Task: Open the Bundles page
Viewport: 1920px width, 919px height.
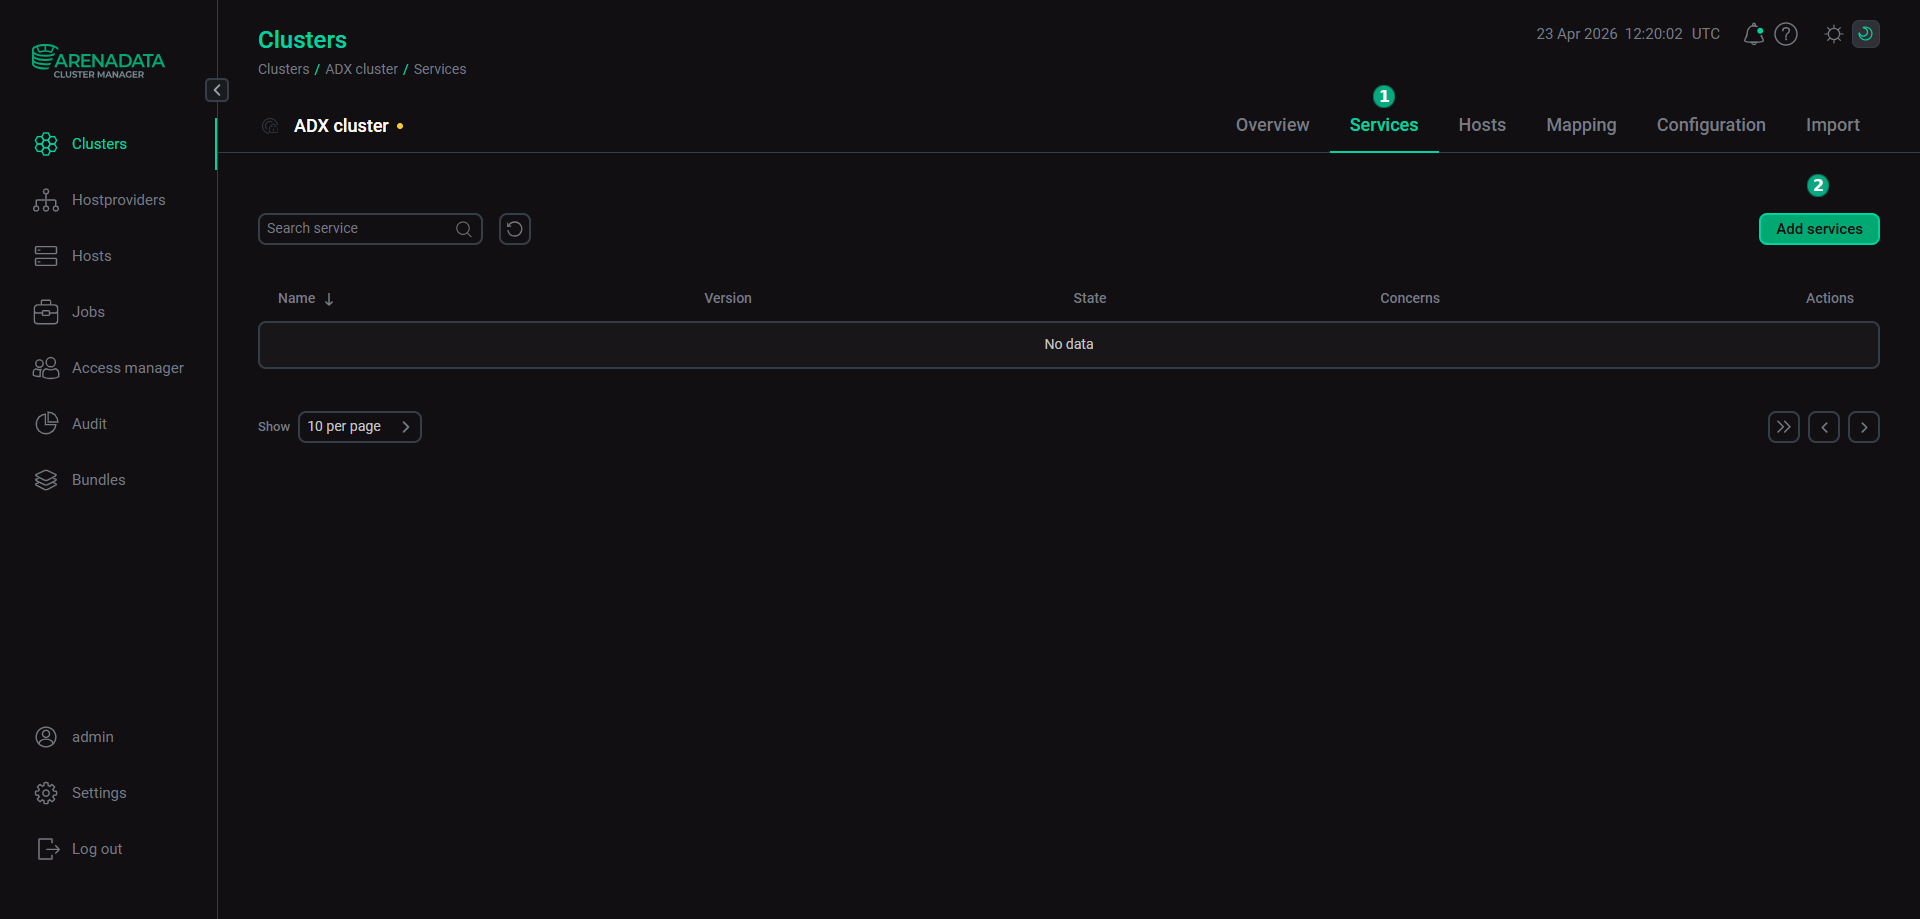Action: pyautogui.click(x=79, y=480)
